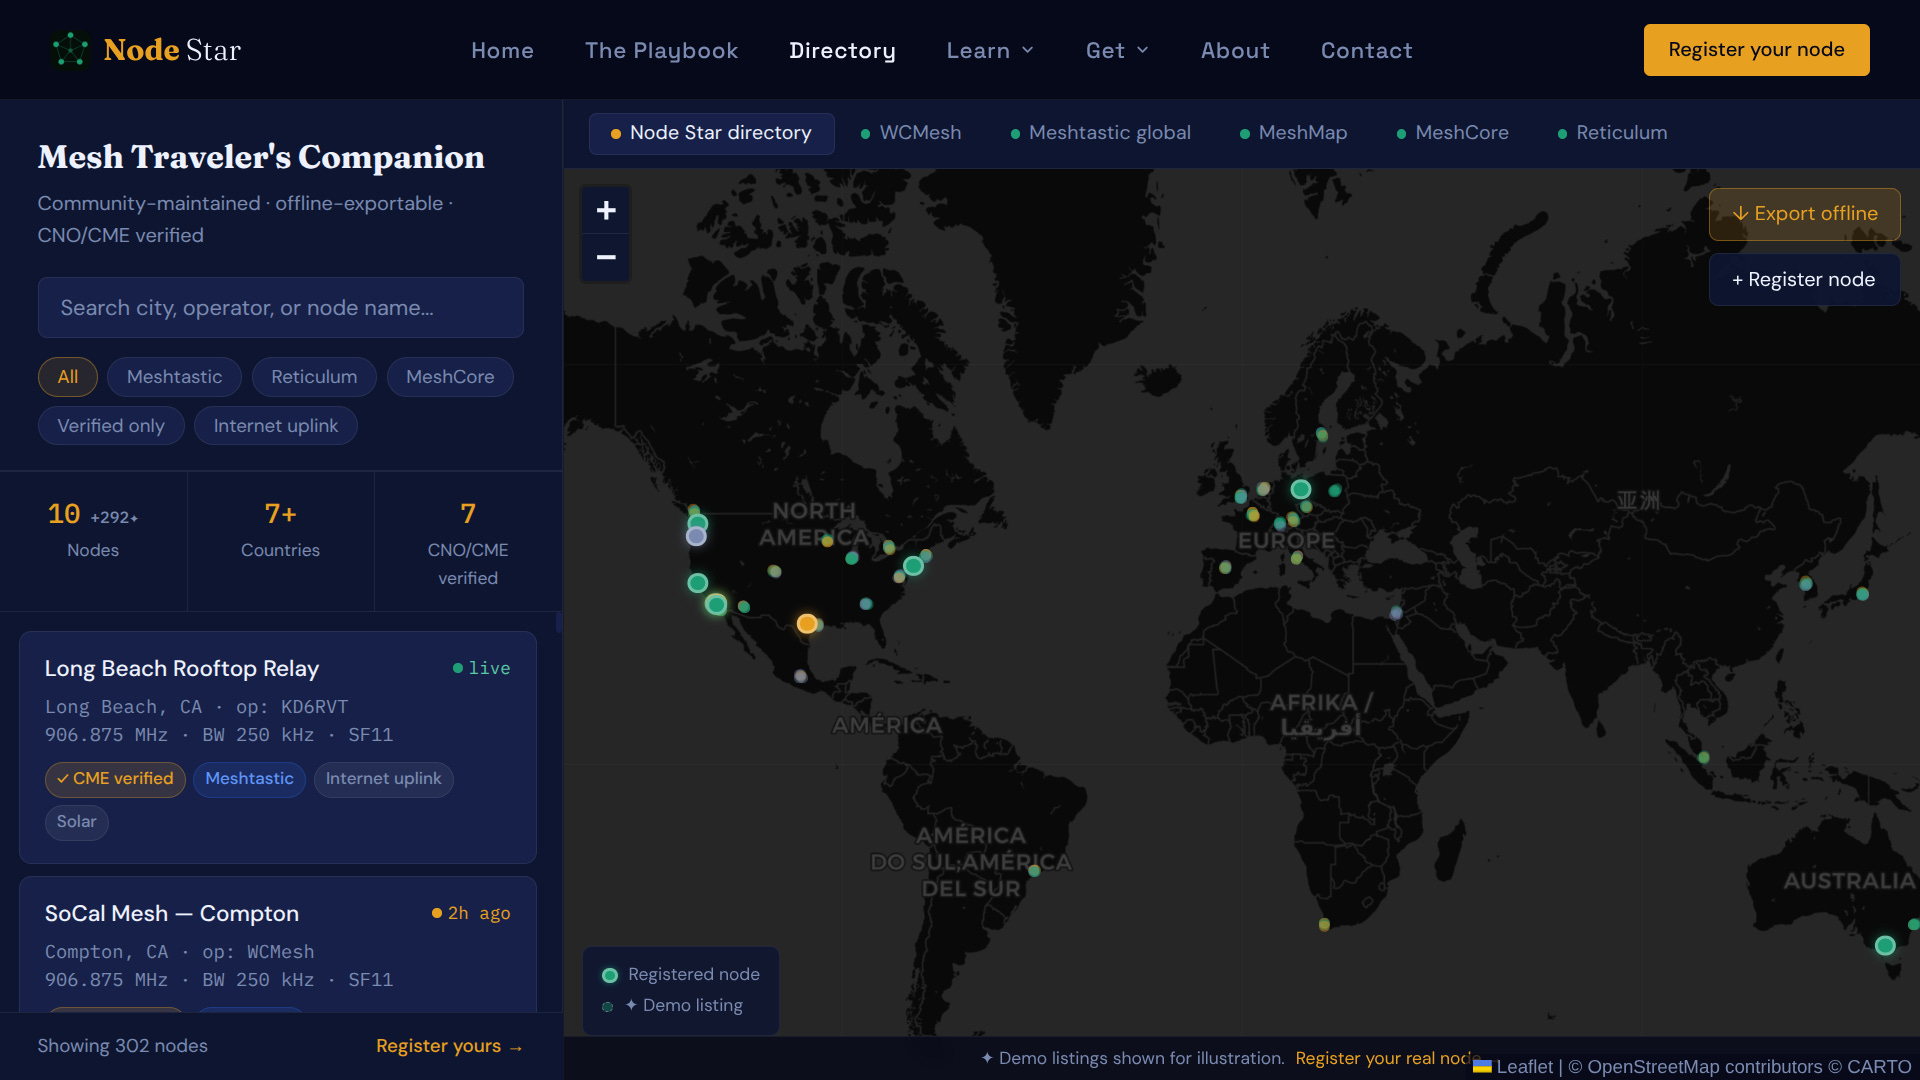The height and width of the screenshot is (1080, 1920).
Task: Zoom out the map with minus button
Action: pos(606,257)
